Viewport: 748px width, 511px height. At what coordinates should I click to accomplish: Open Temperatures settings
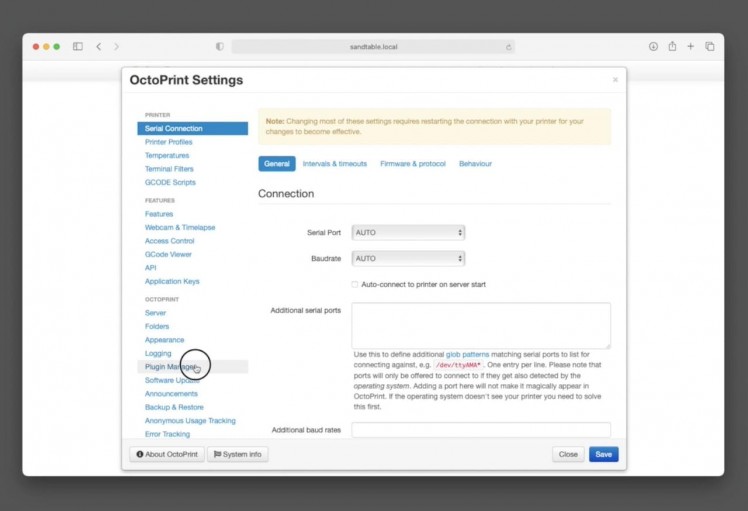tap(167, 156)
